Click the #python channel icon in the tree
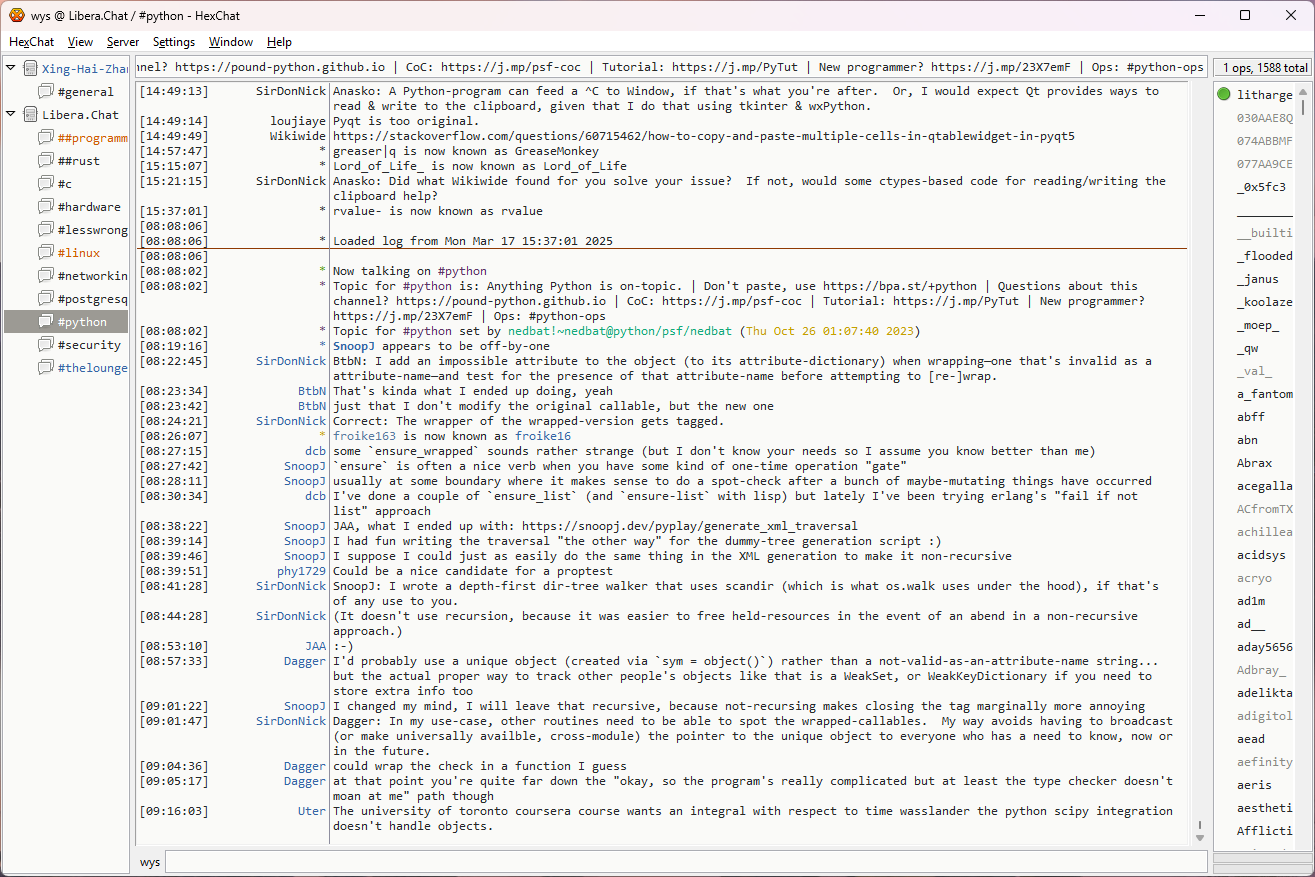The image size is (1315, 877). [x=45, y=322]
